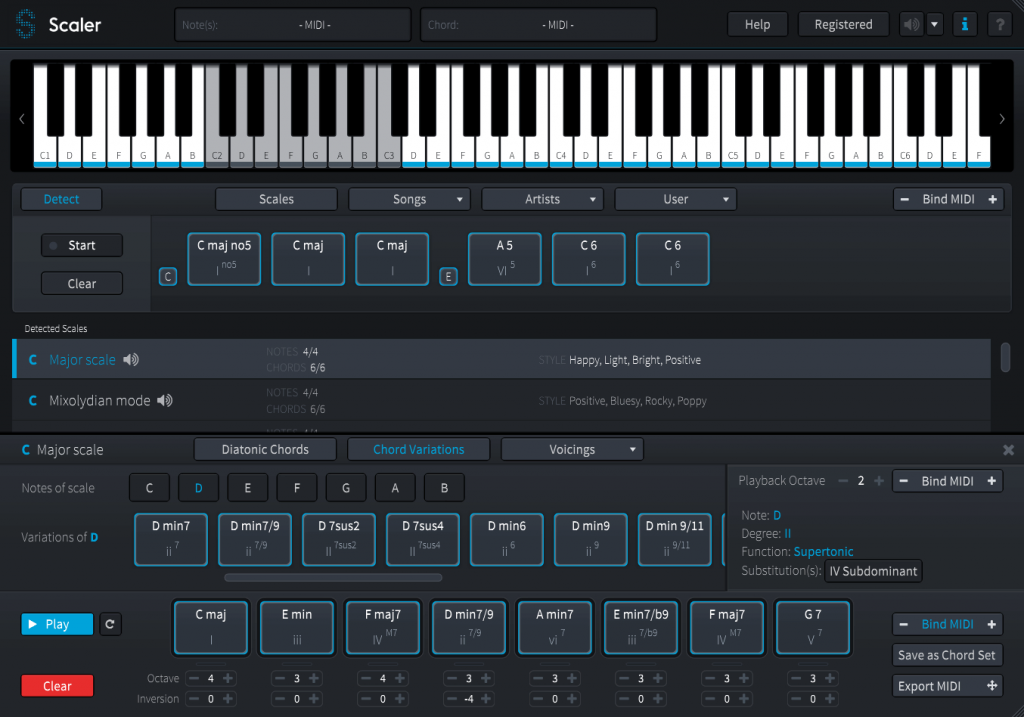
Task: Select note F in Notes of scale
Action: tap(296, 488)
